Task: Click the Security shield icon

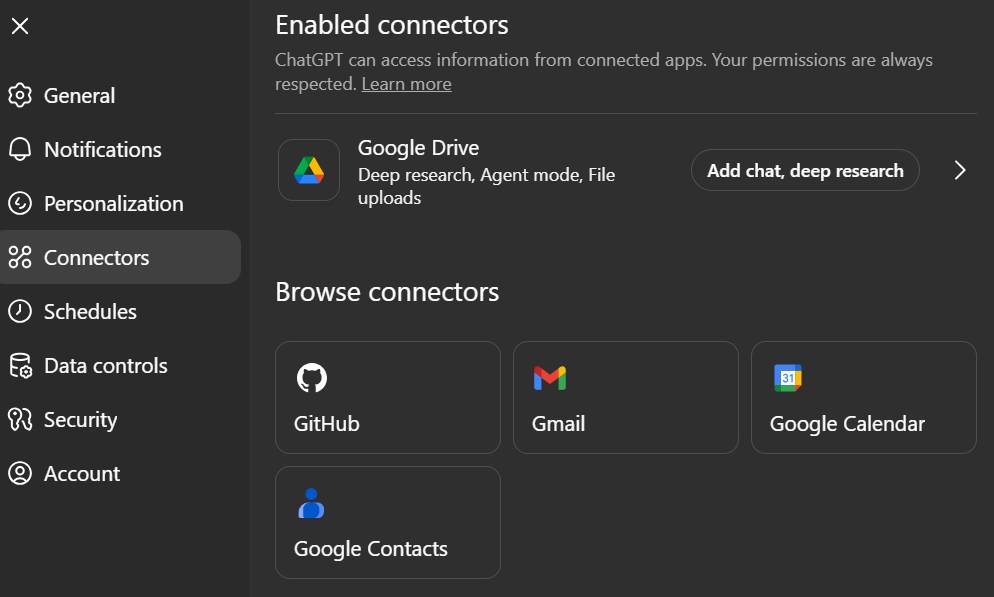Action: 20,419
